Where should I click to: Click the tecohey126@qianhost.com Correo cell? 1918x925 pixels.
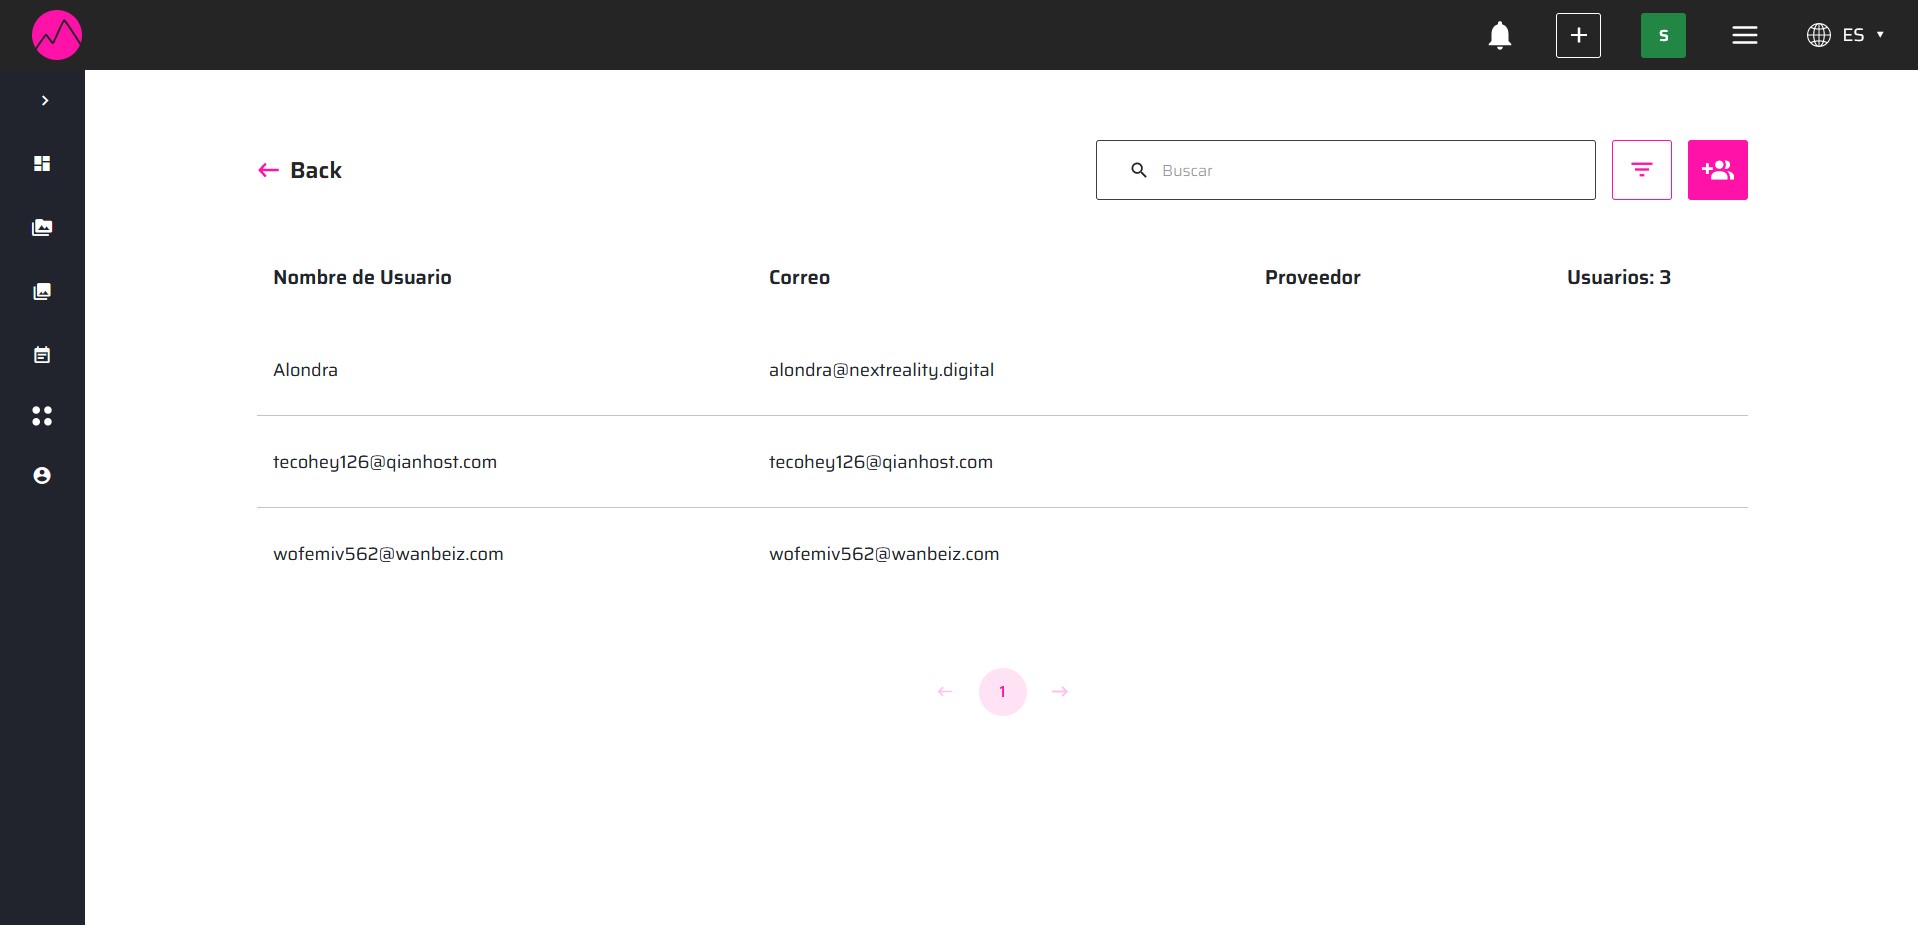[x=881, y=462]
